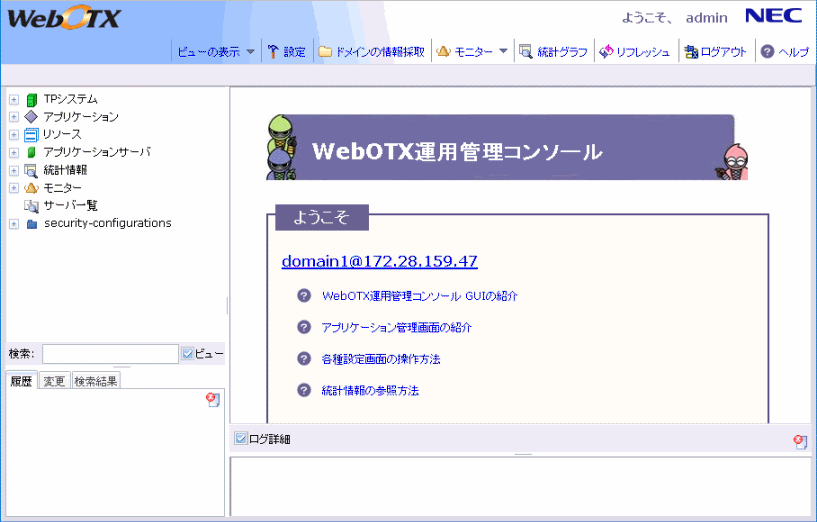Open the モニター dropdown in toolbar

click(503, 52)
